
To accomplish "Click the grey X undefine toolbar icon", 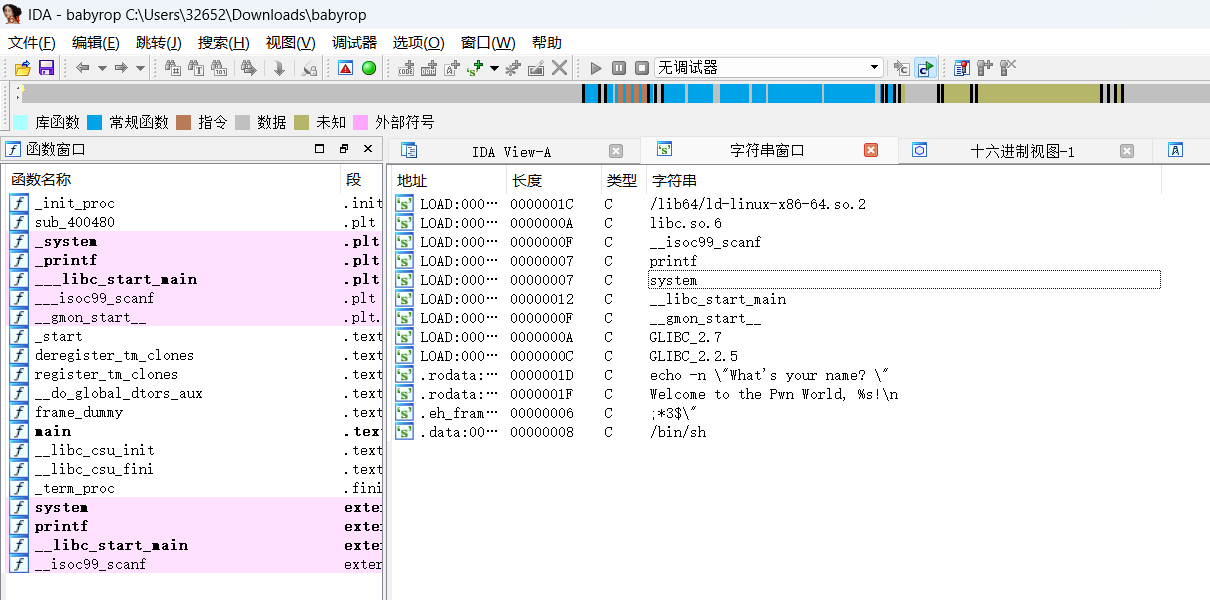I will point(559,68).
